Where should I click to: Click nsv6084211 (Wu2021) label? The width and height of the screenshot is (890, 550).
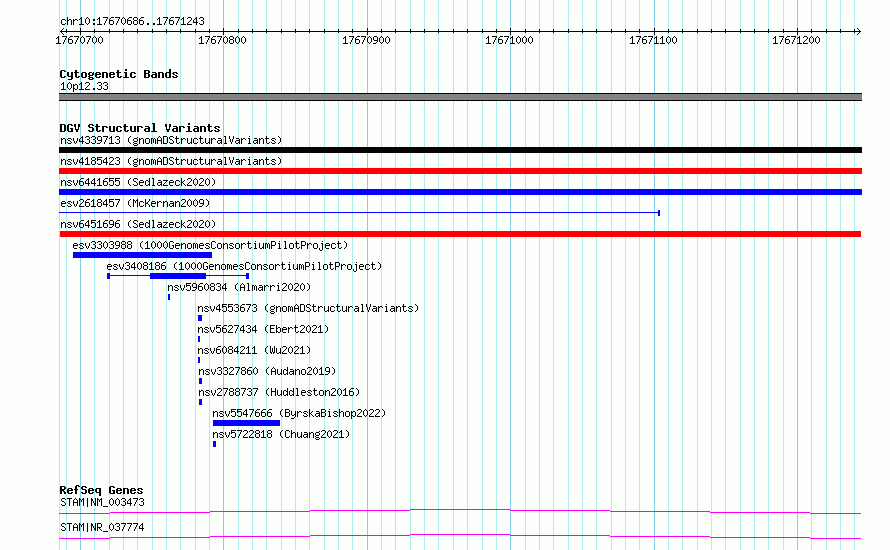point(254,350)
